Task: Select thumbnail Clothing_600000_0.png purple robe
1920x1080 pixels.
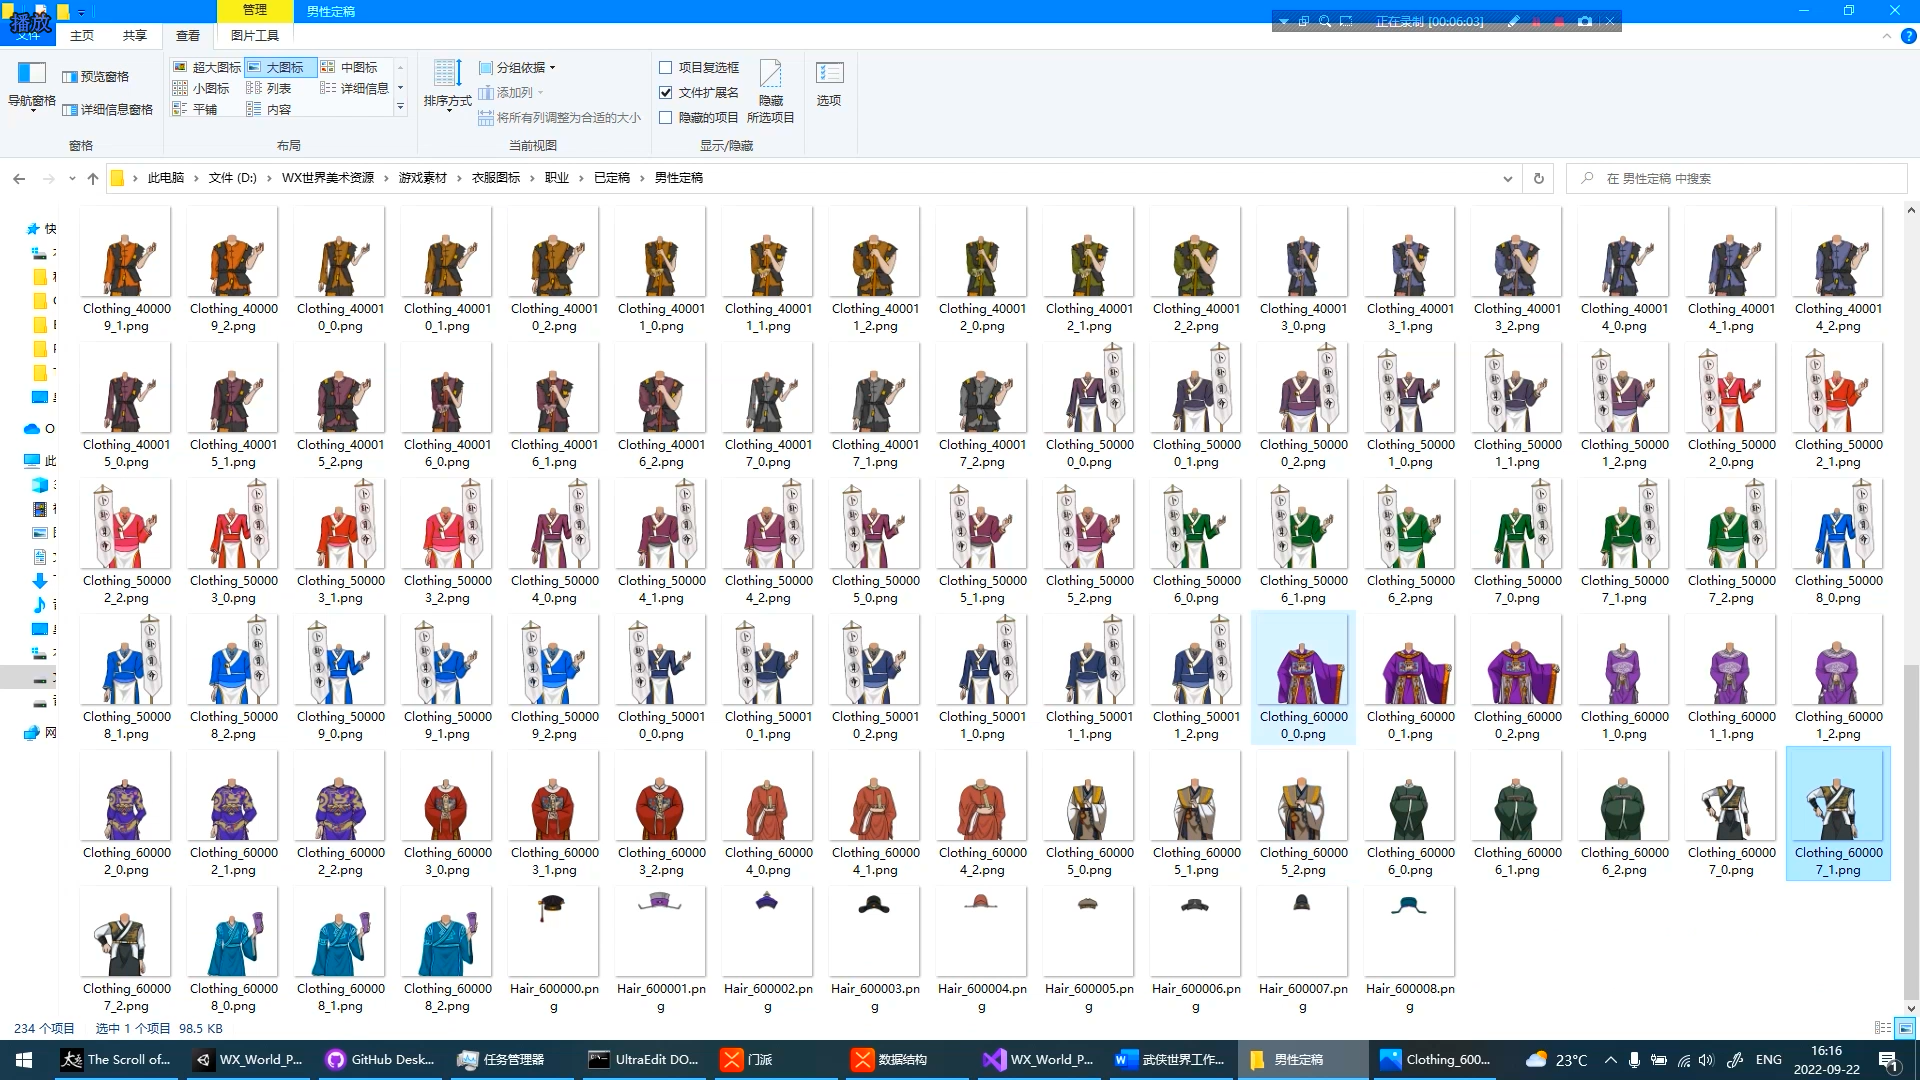Action: pos(1303,677)
